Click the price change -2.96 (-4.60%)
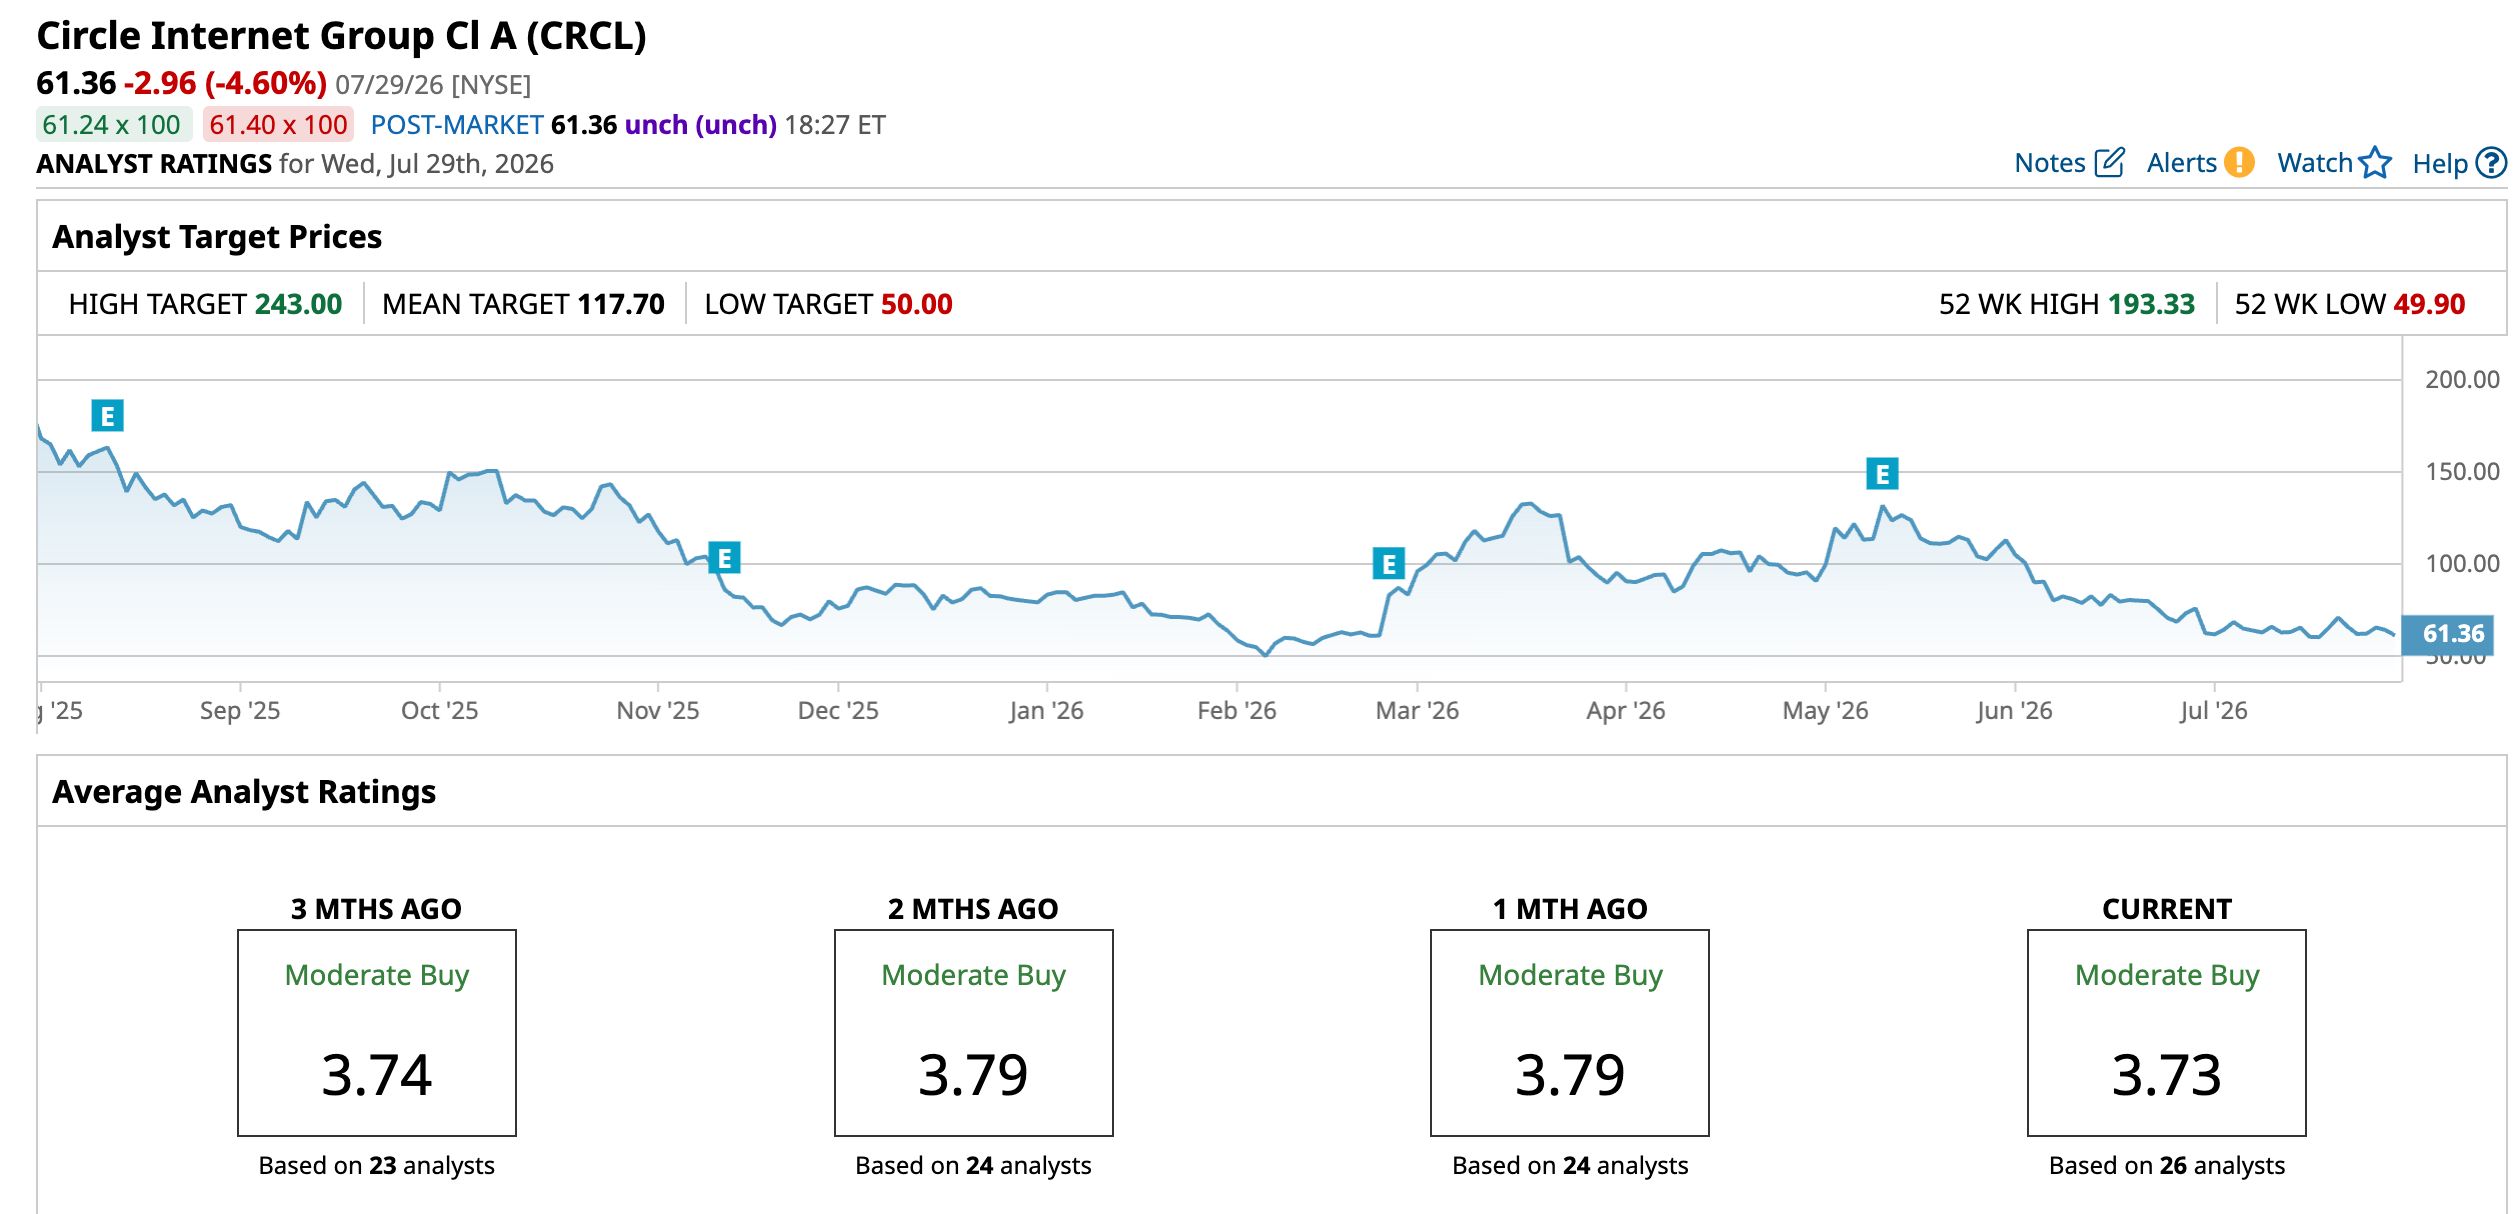Viewport: 2520px width, 1214px height. point(226,83)
